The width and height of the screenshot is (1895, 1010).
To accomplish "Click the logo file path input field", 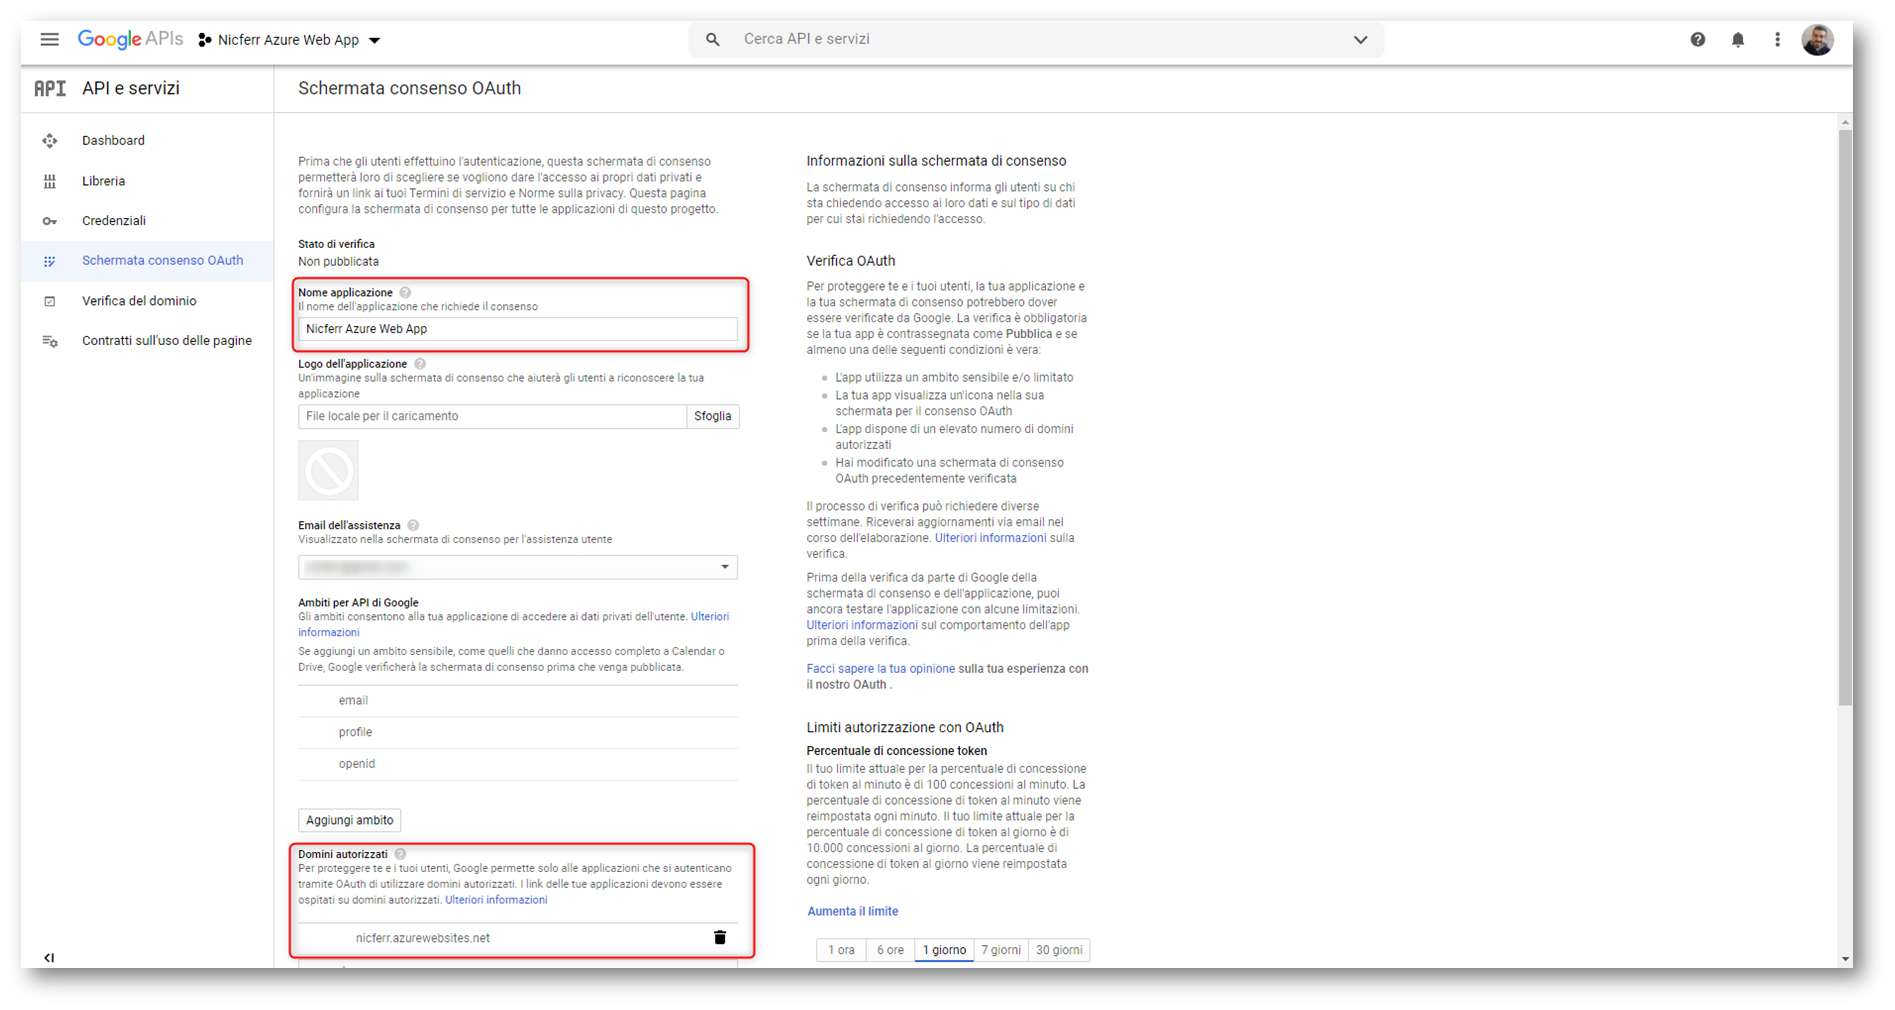I will pos(492,416).
